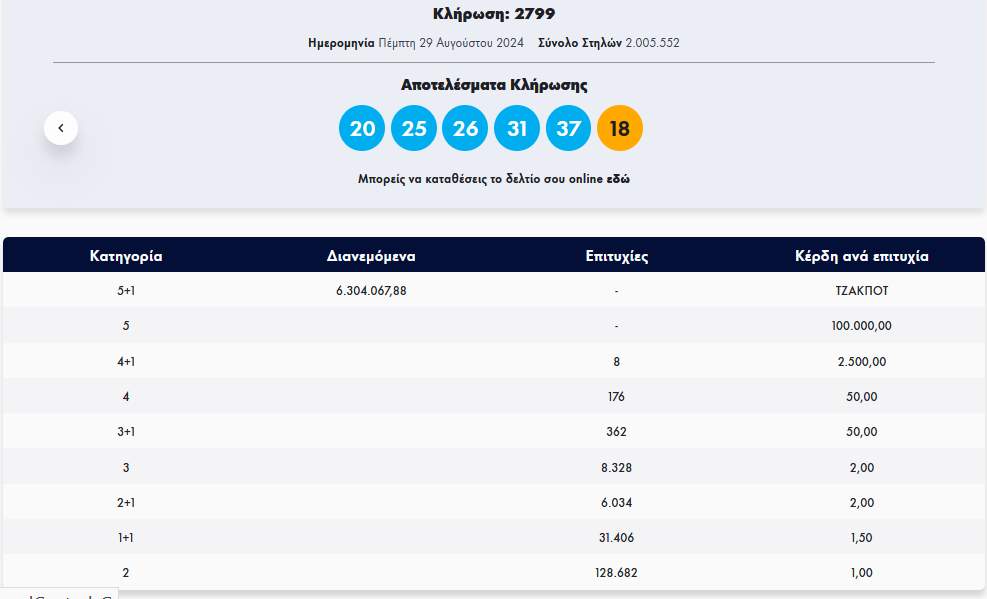Click the blue number 26 ball
The image size is (987, 599).
click(466, 128)
